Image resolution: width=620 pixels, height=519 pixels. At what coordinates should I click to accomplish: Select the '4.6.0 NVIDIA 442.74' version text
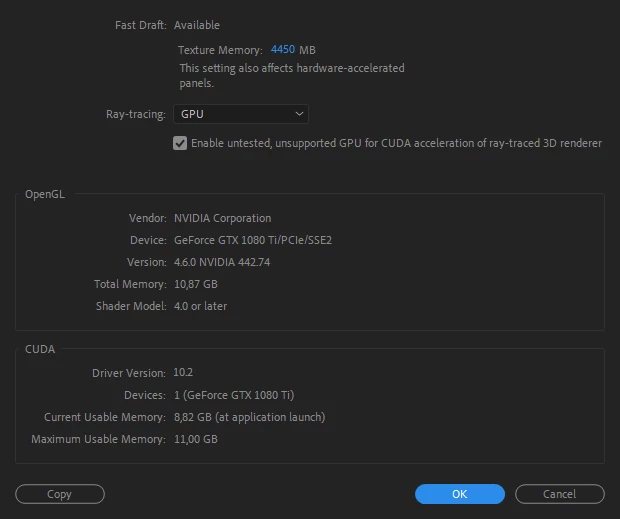[x=222, y=262]
